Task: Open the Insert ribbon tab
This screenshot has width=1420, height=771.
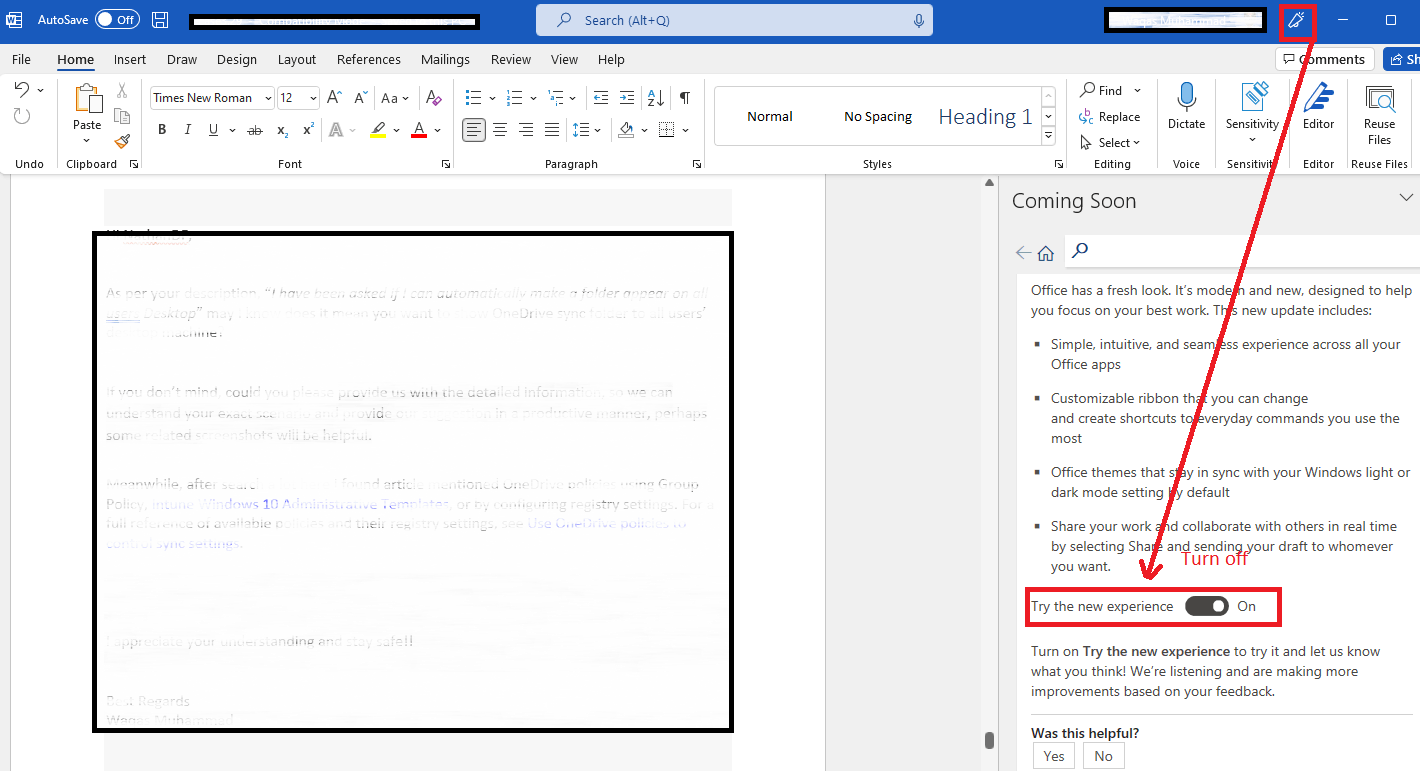Action: tap(130, 59)
